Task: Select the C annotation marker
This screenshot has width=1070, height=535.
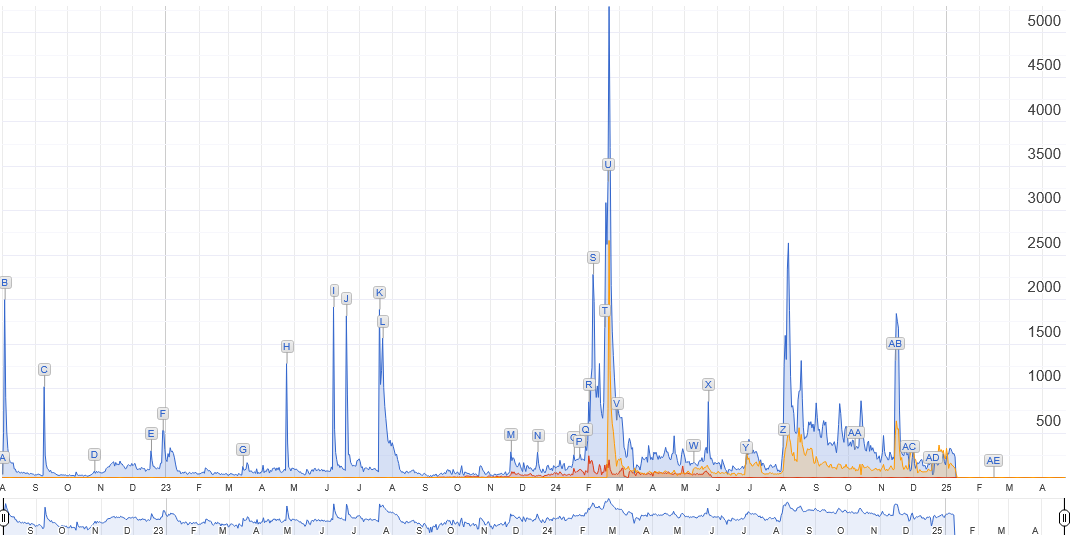Action: coord(44,370)
